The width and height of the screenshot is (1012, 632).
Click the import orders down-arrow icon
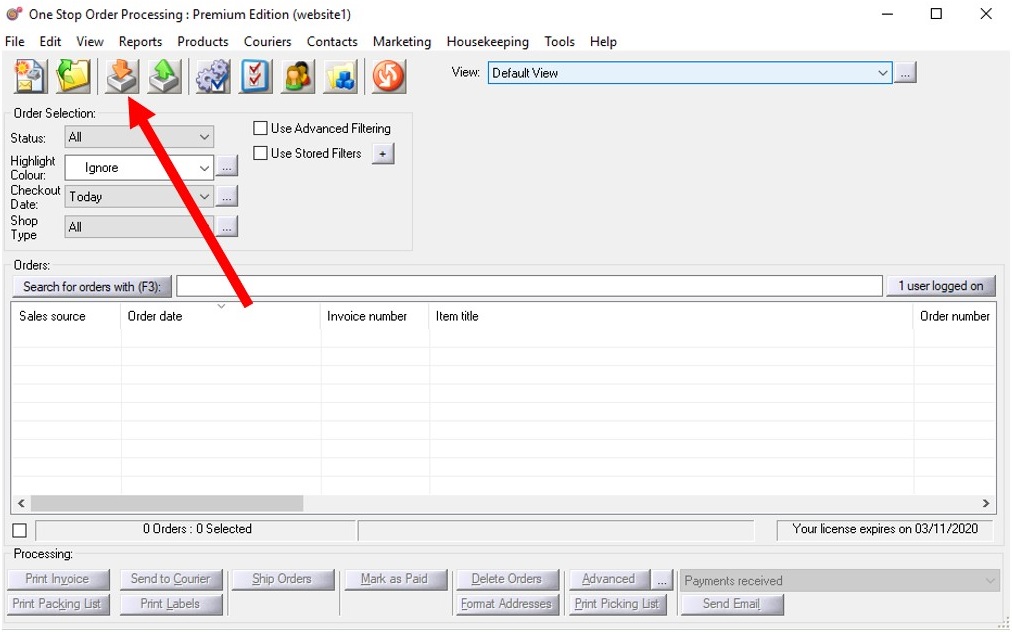tap(122, 76)
